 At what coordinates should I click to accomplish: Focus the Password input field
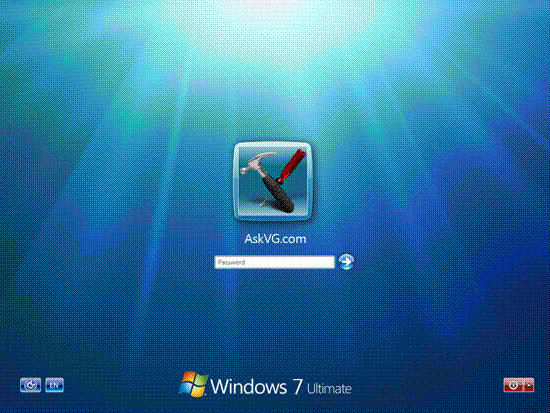click(x=274, y=262)
